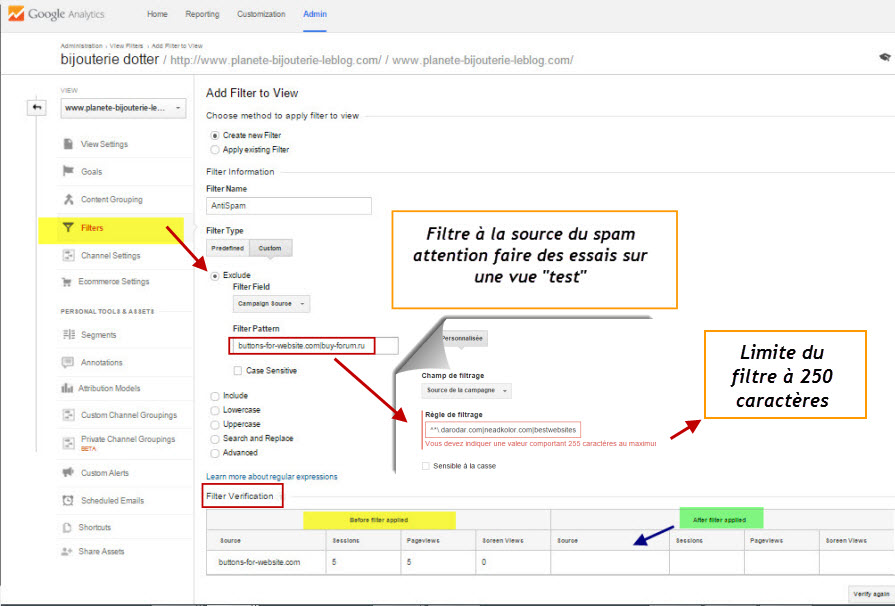Switch to Predefined filter type tab

(x=227, y=248)
